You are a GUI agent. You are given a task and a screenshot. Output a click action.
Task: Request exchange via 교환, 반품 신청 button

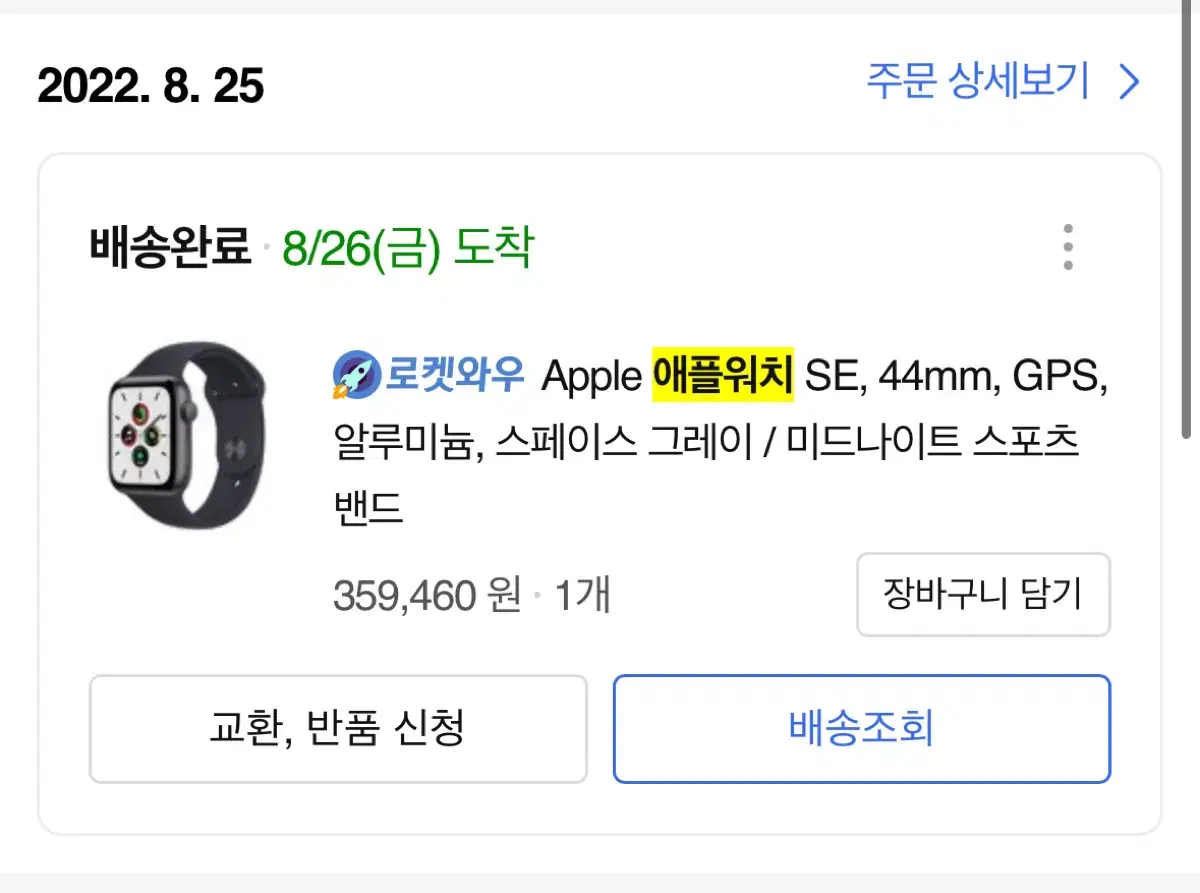tap(337, 728)
